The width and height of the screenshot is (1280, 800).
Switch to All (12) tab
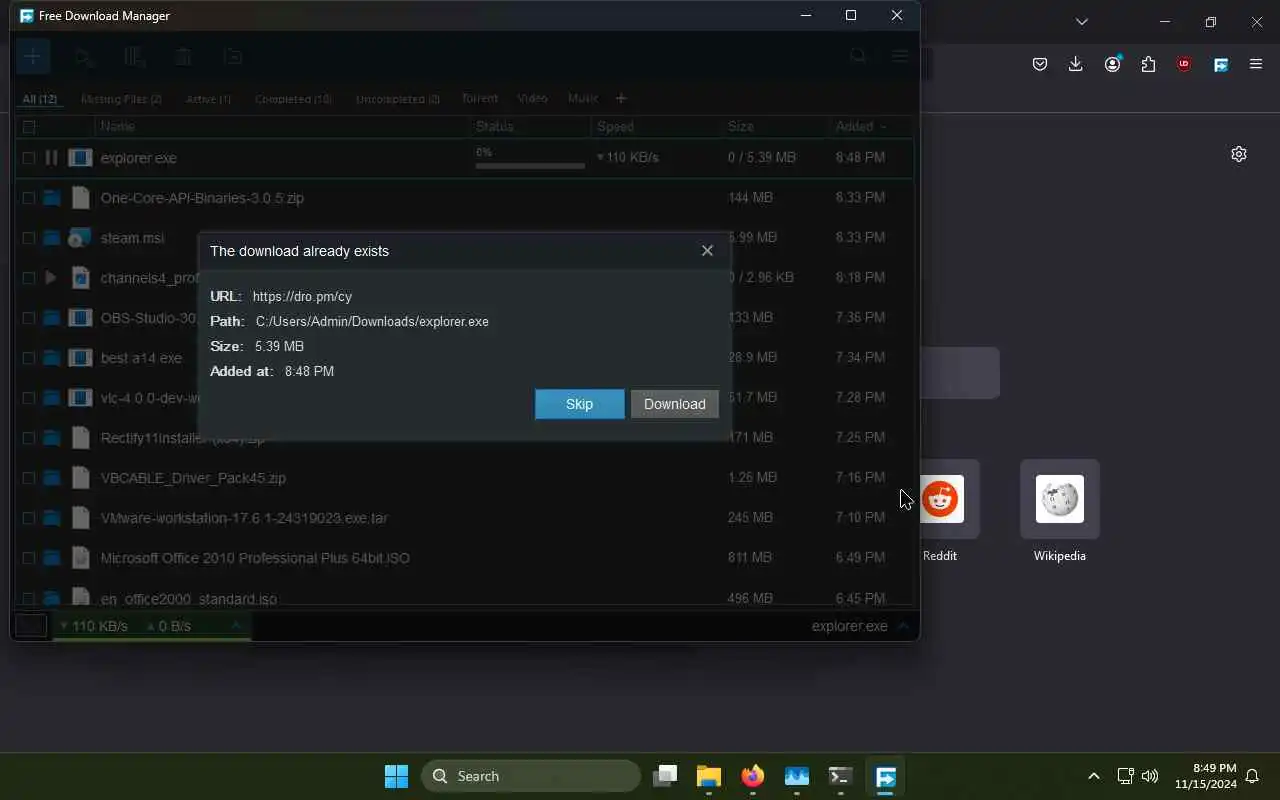pos(40,99)
